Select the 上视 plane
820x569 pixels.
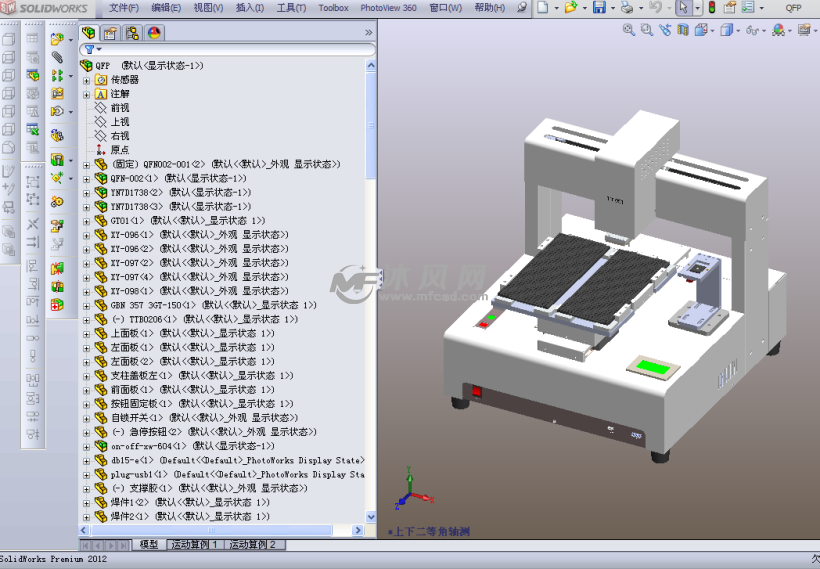click(x=120, y=122)
